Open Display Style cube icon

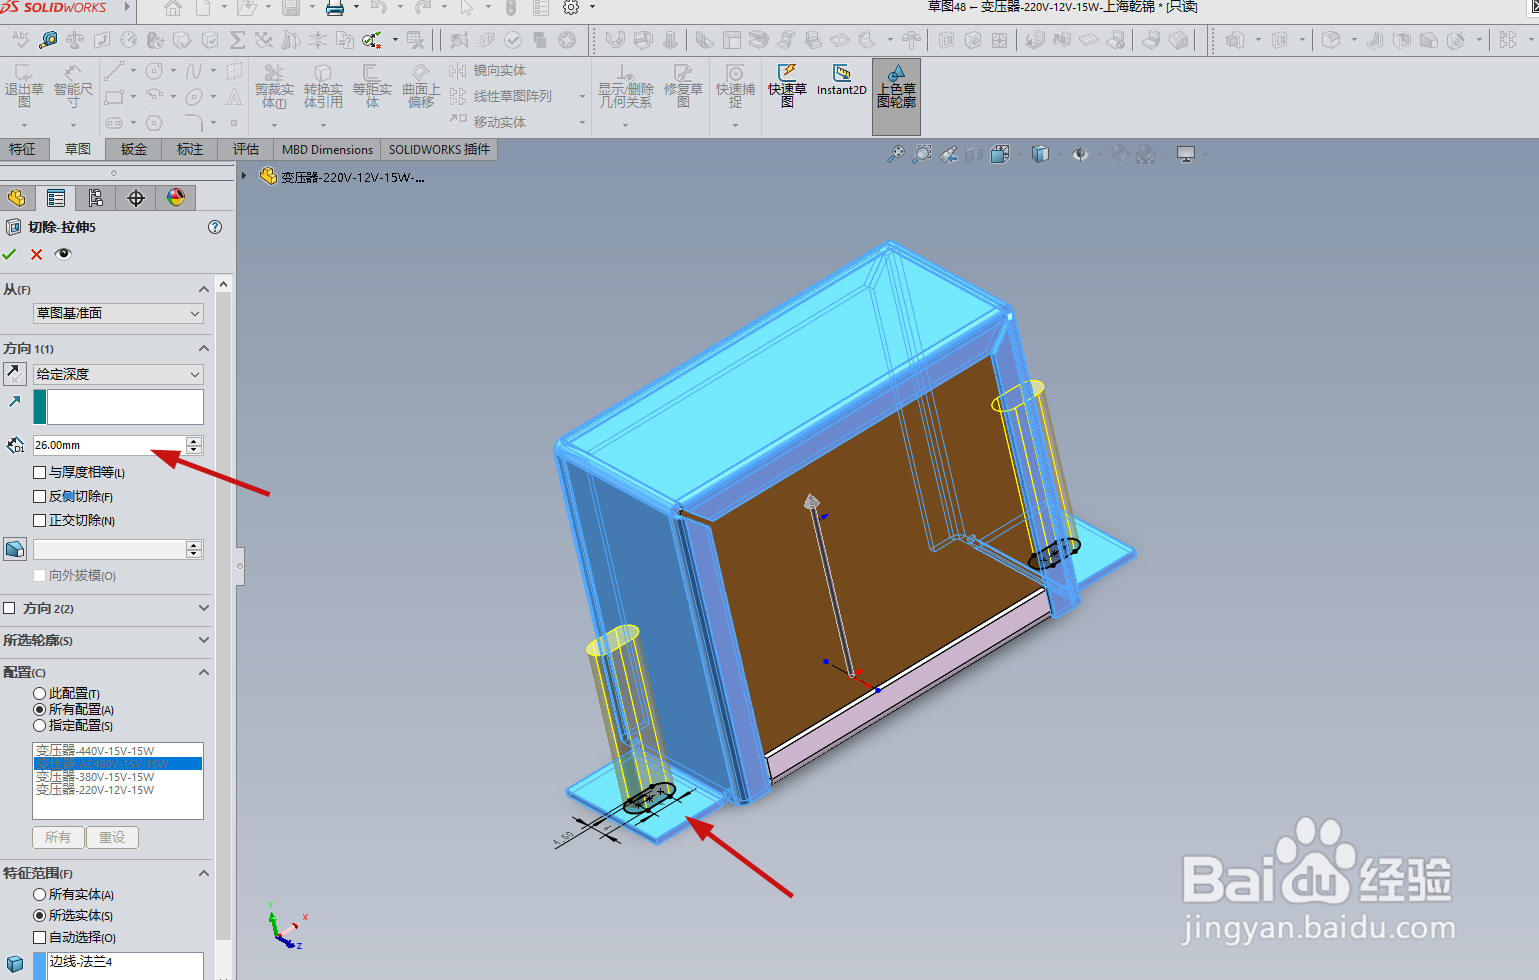pyautogui.click(x=1040, y=154)
